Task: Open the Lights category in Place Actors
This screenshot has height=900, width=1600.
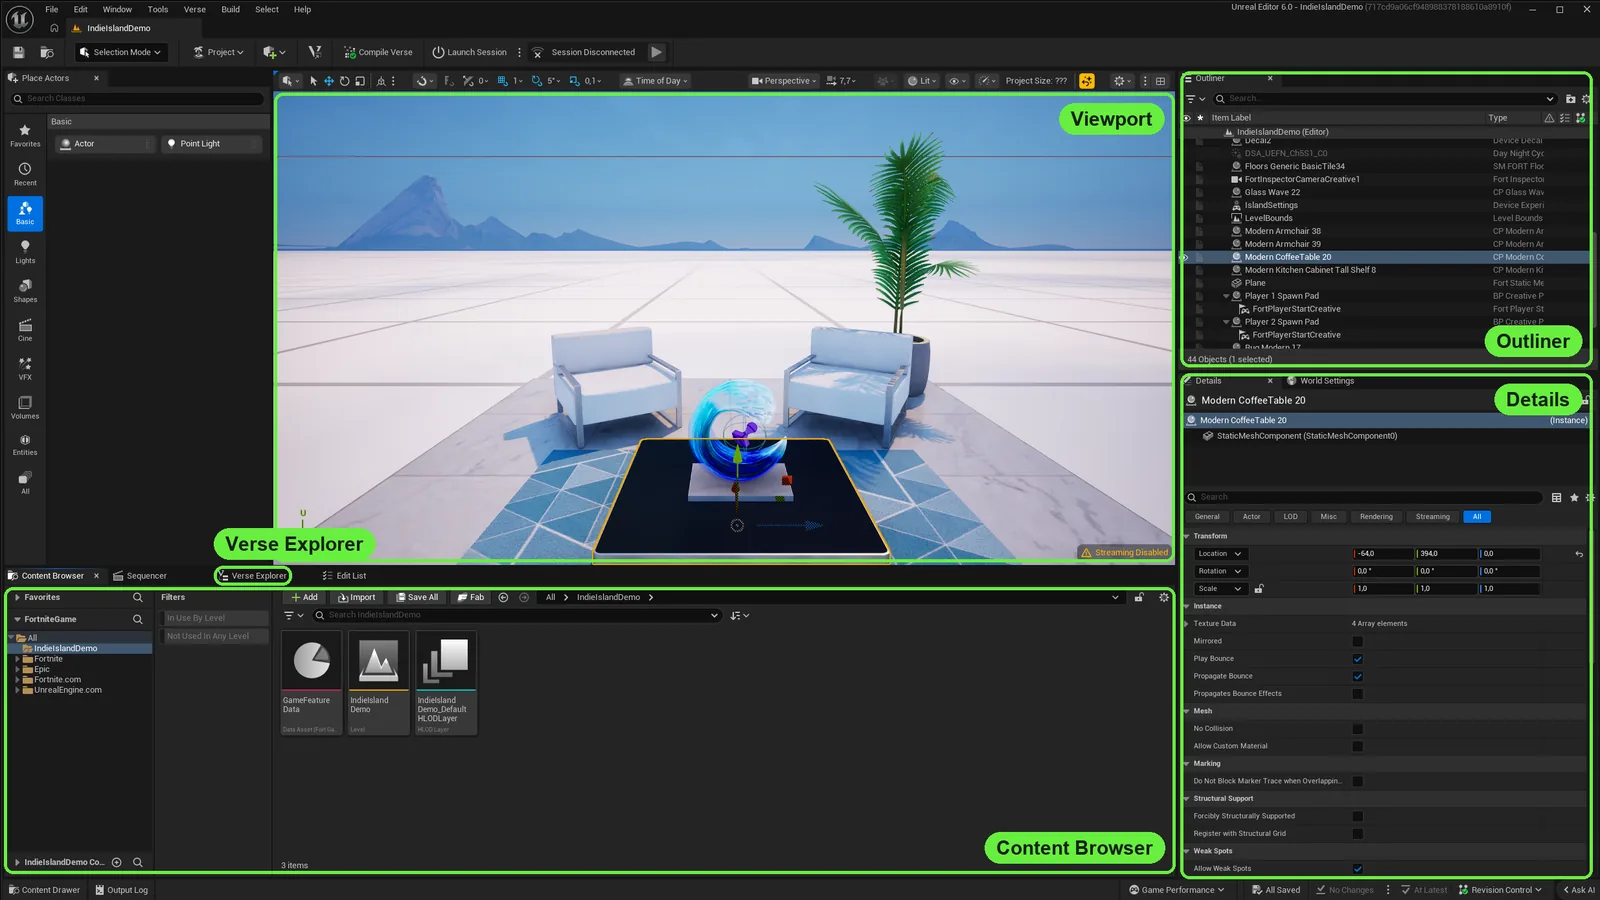Action: (25, 252)
